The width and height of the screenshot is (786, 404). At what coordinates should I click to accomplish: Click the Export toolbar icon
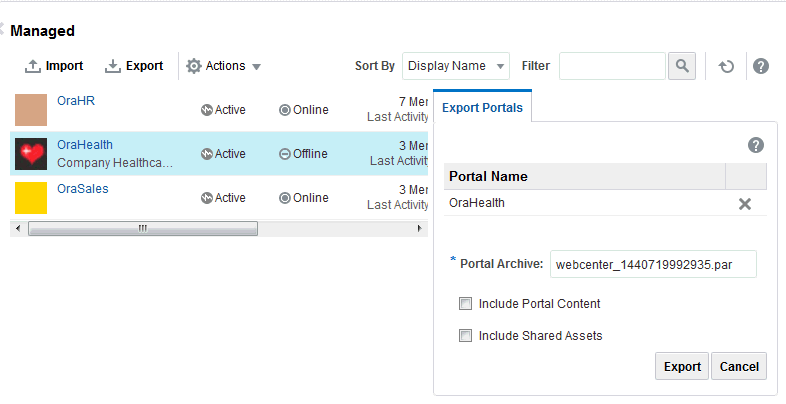113,66
